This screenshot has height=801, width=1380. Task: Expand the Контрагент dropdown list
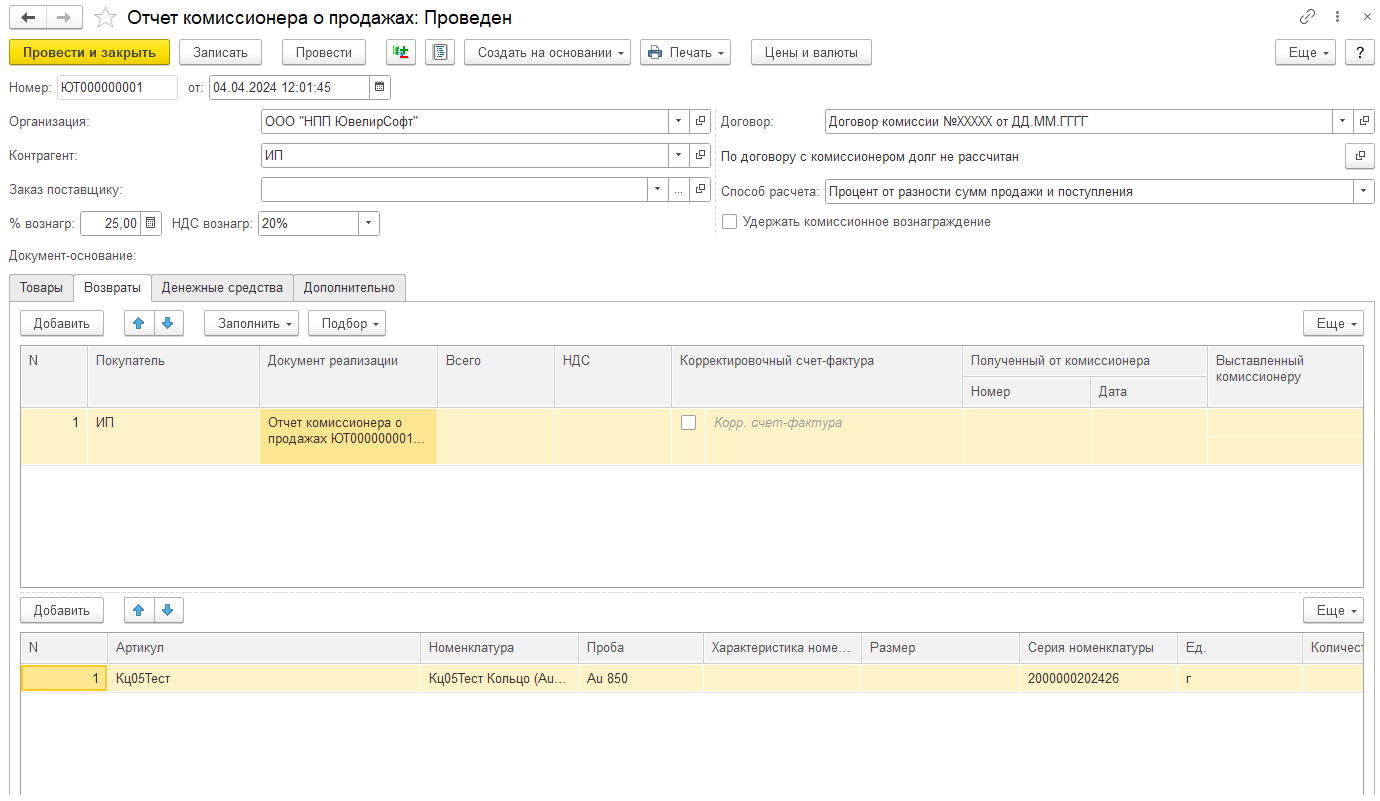[679, 155]
